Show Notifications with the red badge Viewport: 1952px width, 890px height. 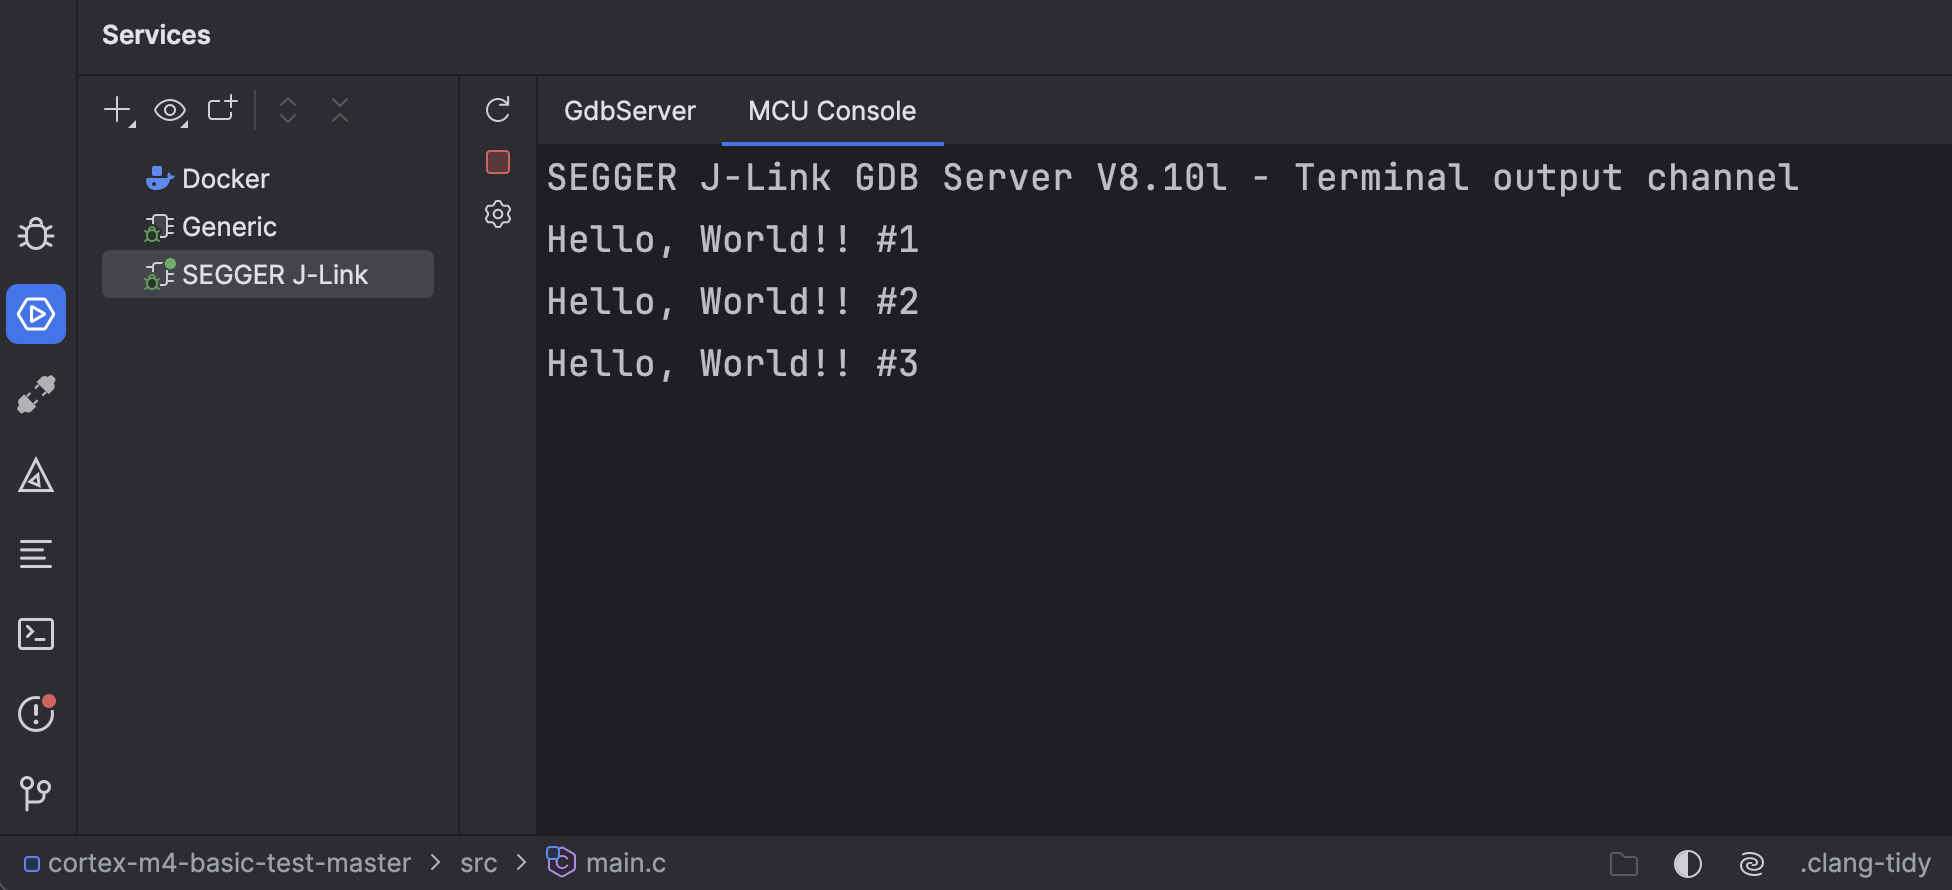point(36,714)
